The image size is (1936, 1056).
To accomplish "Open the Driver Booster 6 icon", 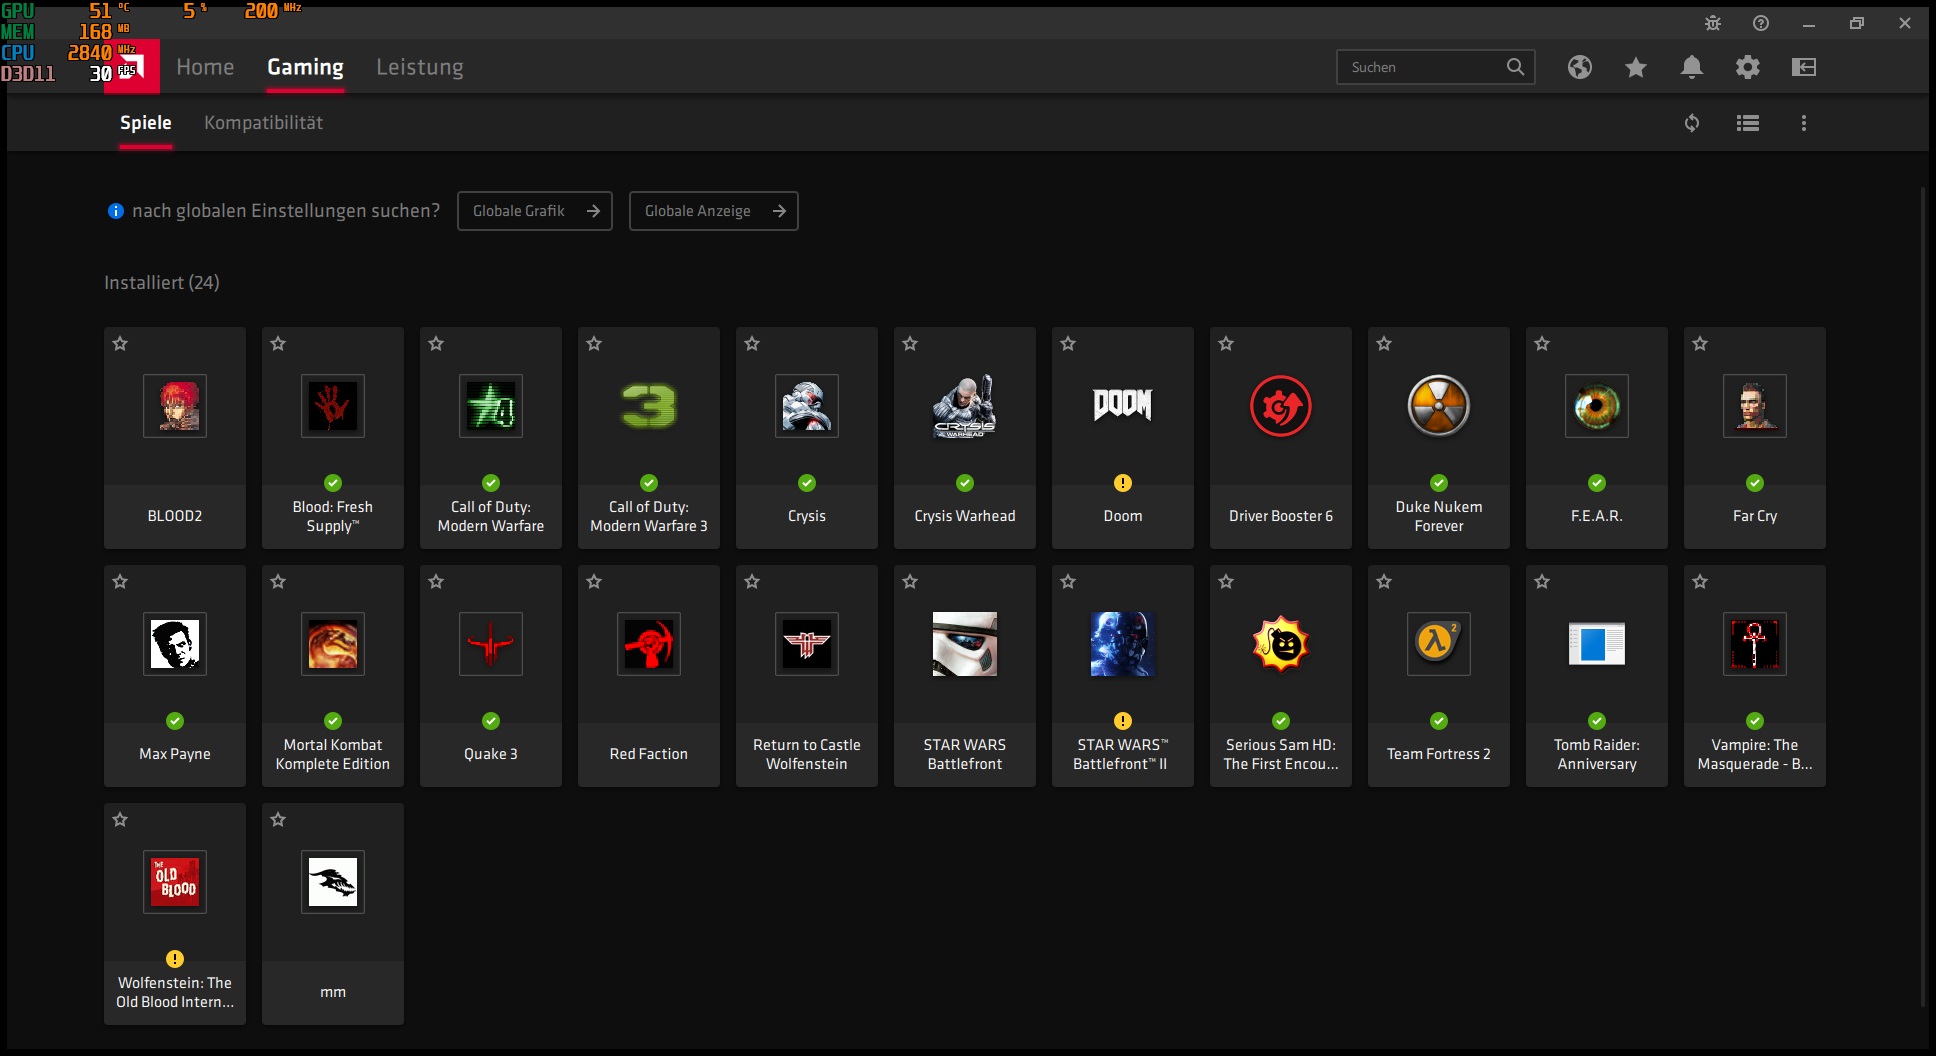I will [1281, 406].
